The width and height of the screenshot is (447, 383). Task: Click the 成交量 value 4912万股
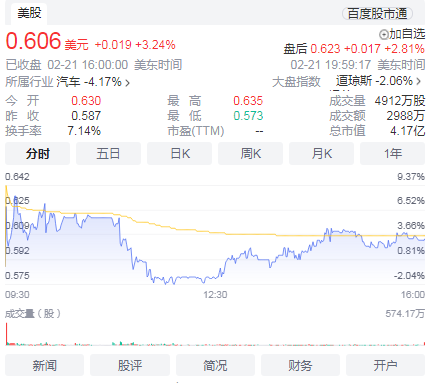coord(400,101)
